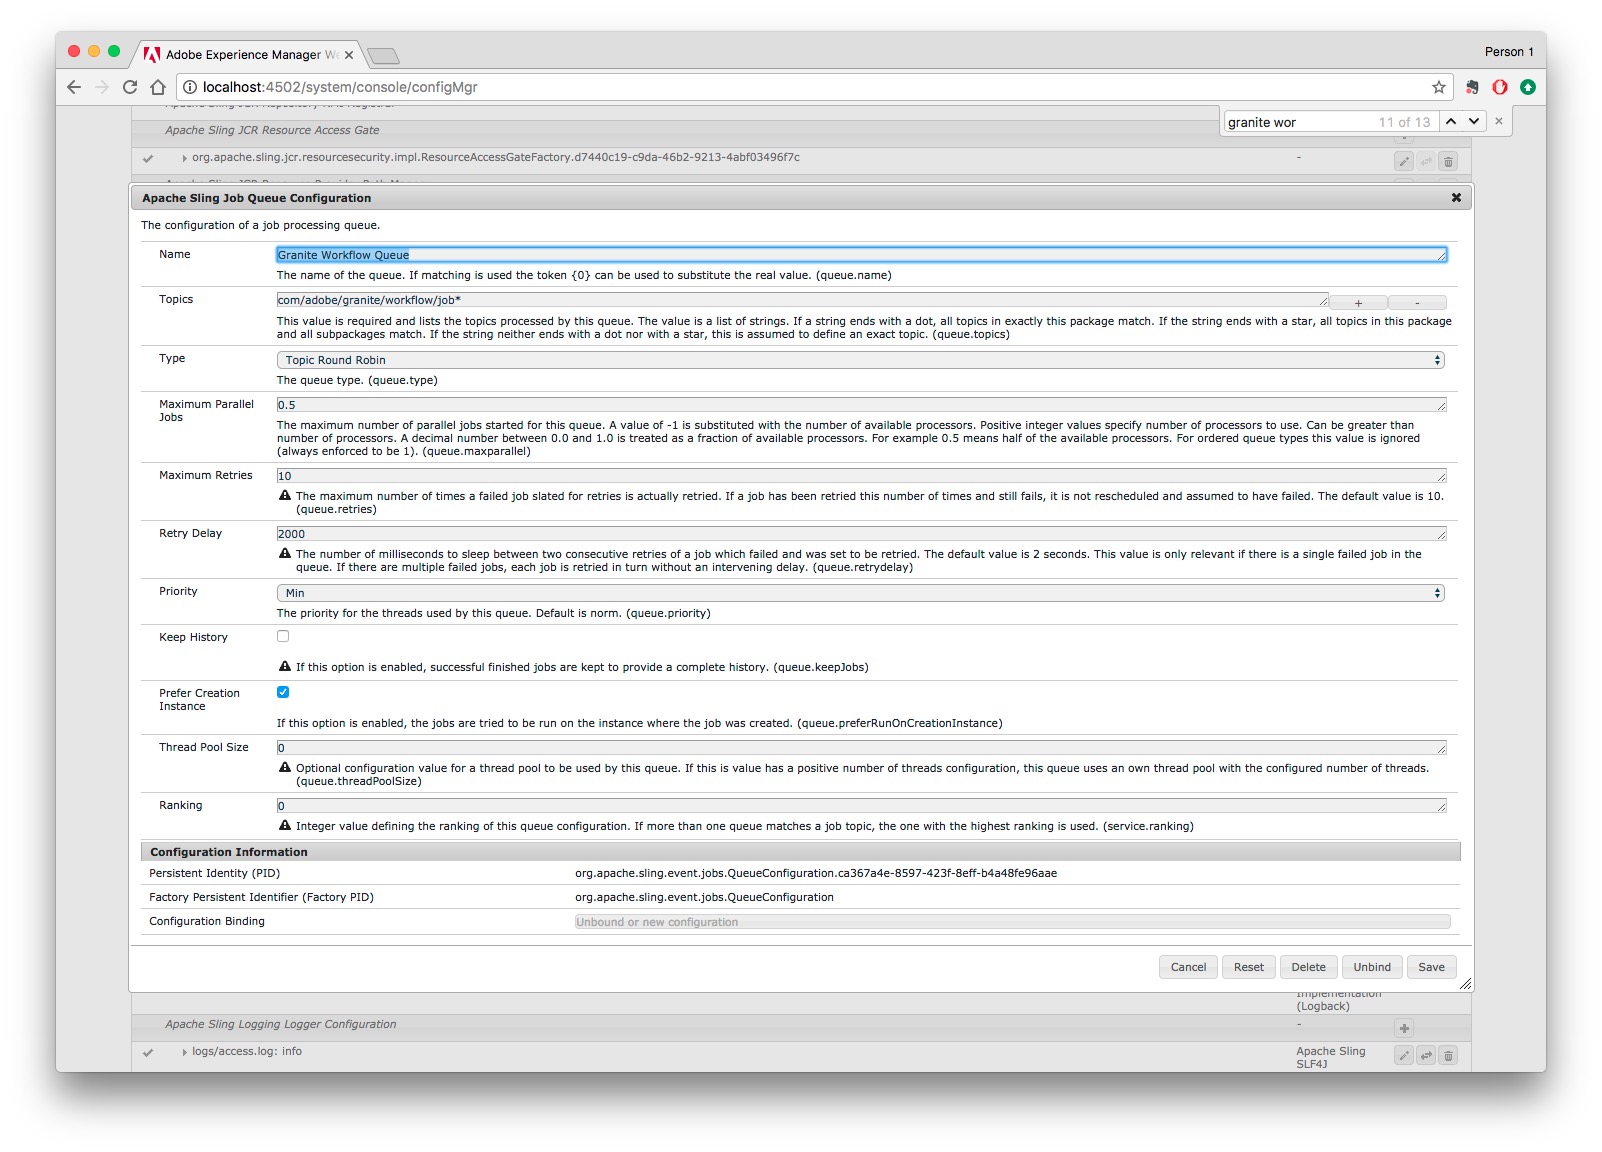
Task: Uncheck Prefer Creation Instance
Action: point(283,692)
